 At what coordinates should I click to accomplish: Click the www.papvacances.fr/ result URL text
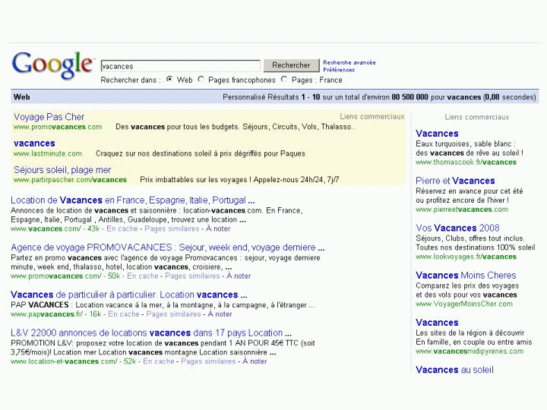pyautogui.click(x=46, y=314)
